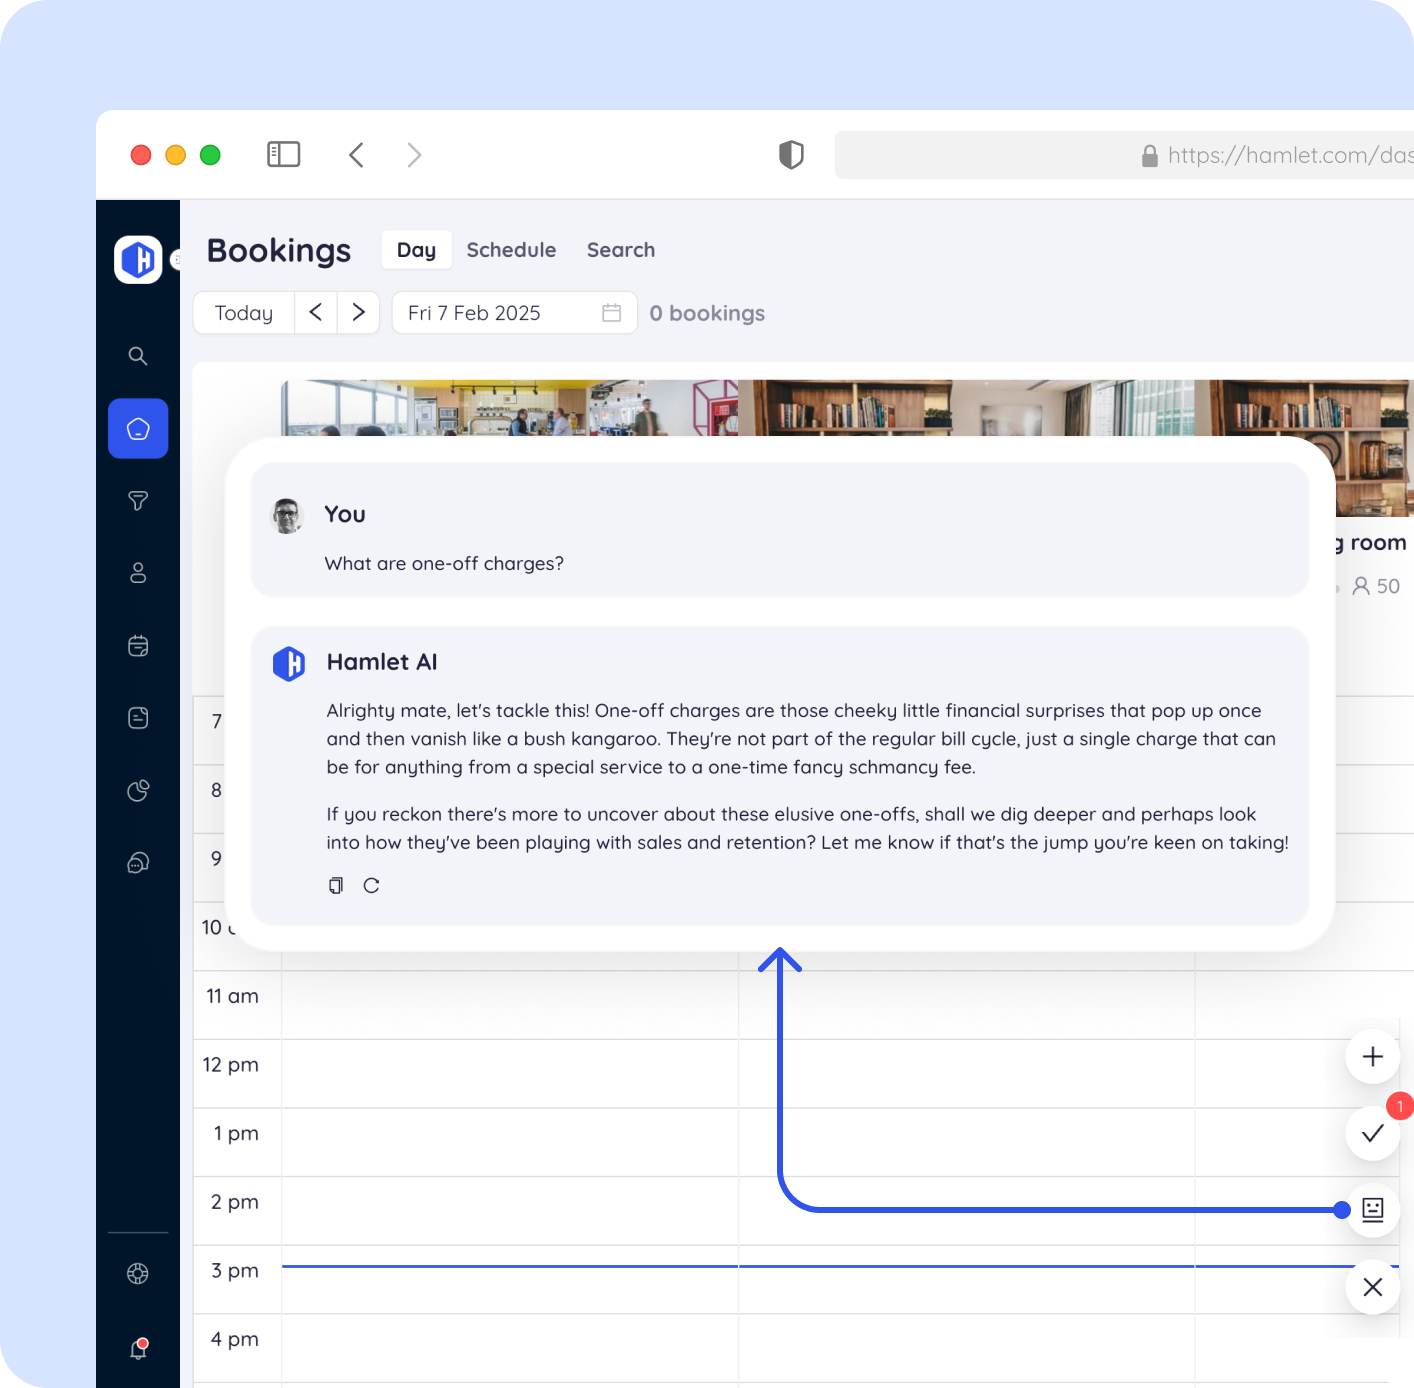The image size is (1414, 1388).
Task: Minimize the browser window with yellow button
Action: 176,155
